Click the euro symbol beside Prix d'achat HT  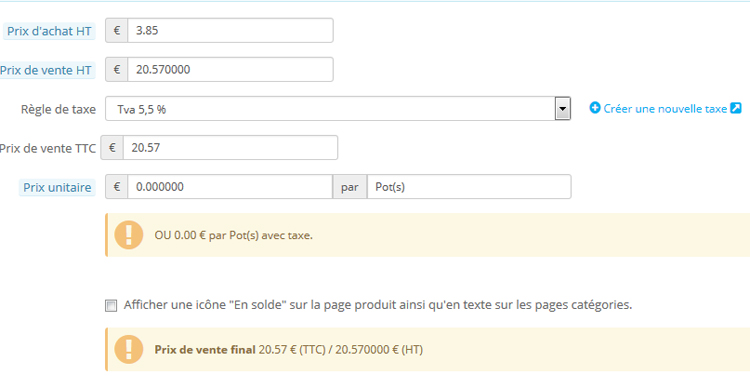[116, 31]
